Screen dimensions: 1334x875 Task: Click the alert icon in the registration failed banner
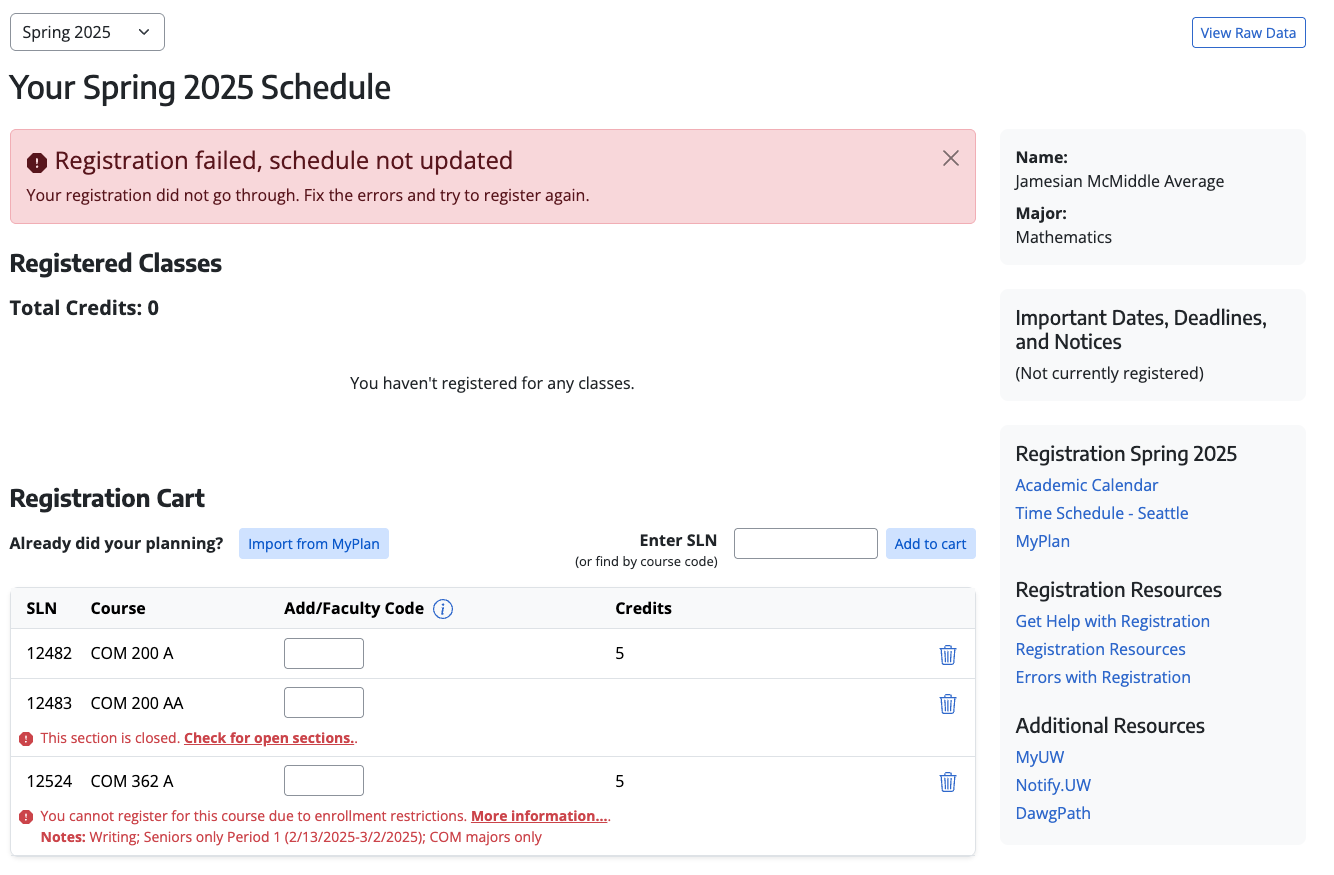[36, 160]
